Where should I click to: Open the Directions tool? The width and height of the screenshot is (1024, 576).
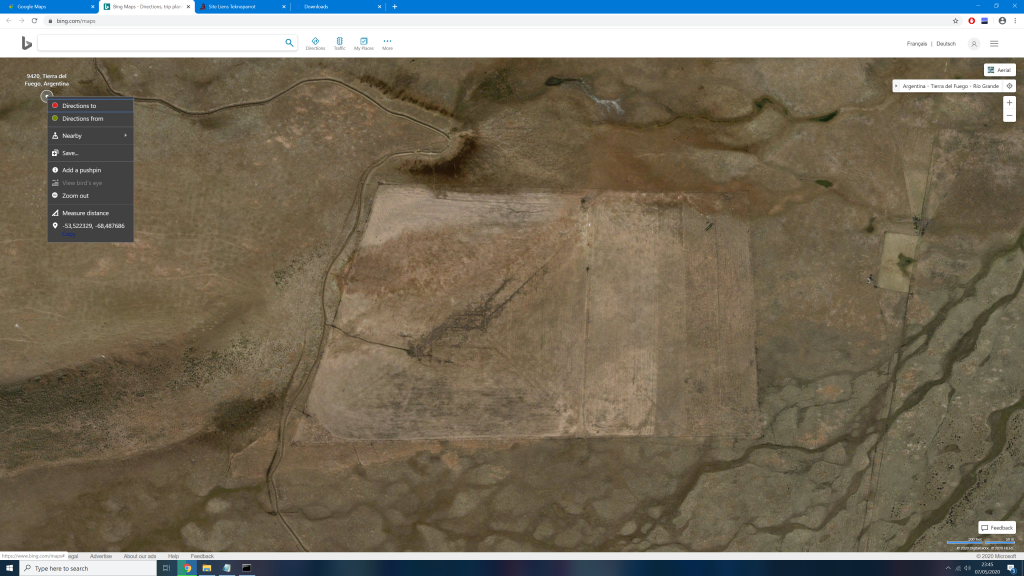coord(315,43)
